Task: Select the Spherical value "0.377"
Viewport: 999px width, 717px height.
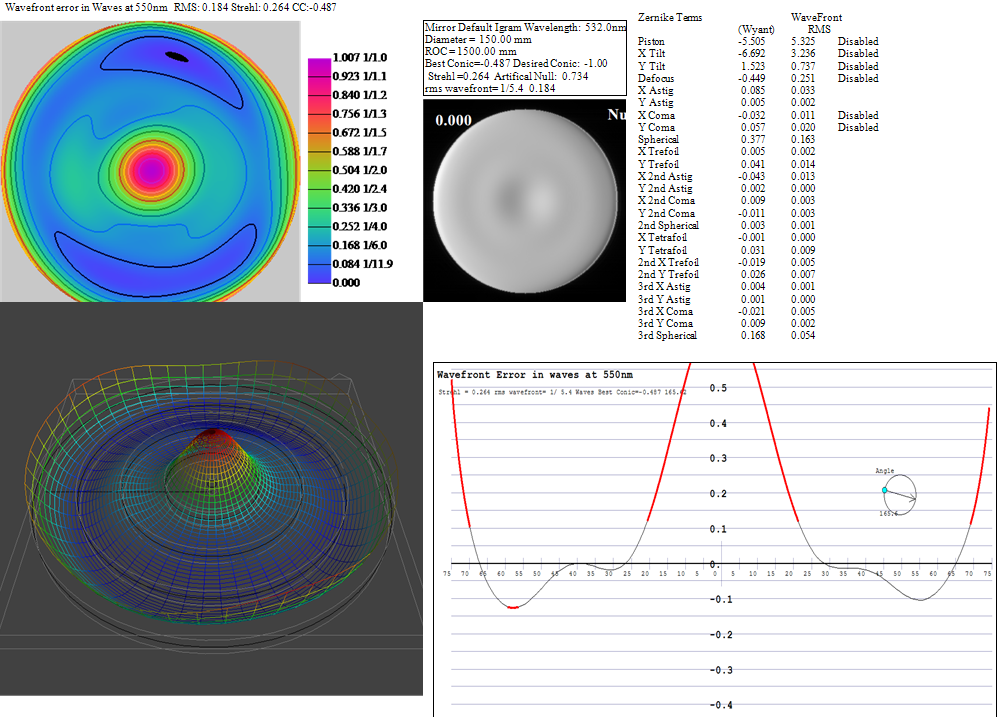Action: [x=753, y=140]
